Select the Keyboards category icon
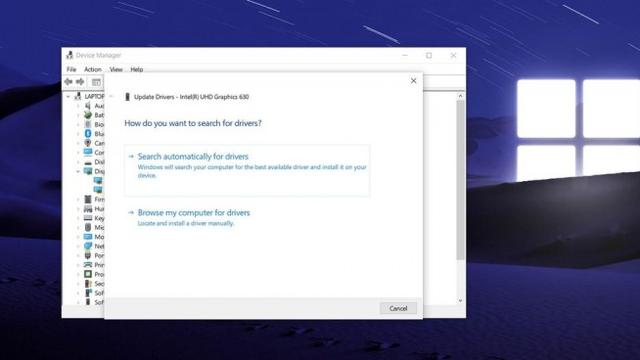 [88, 218]
